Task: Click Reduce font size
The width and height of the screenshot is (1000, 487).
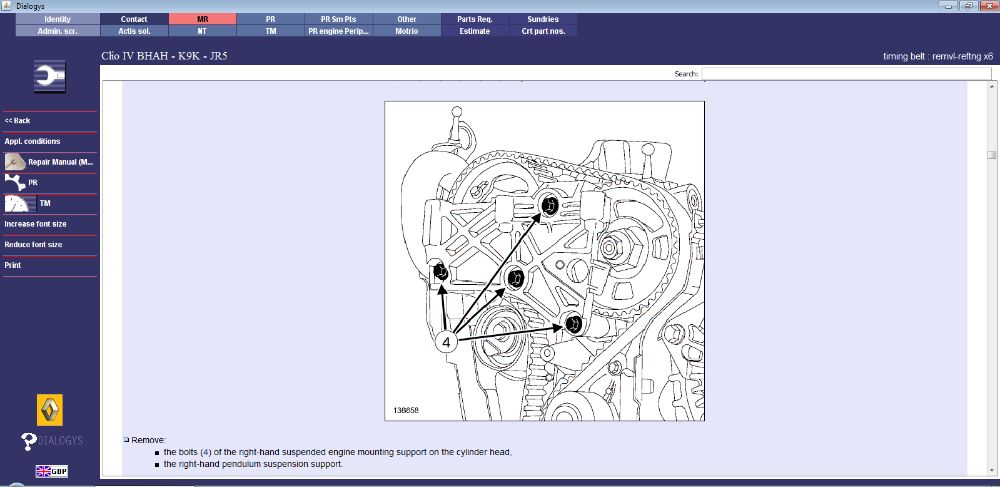Action: click(33, 245)
